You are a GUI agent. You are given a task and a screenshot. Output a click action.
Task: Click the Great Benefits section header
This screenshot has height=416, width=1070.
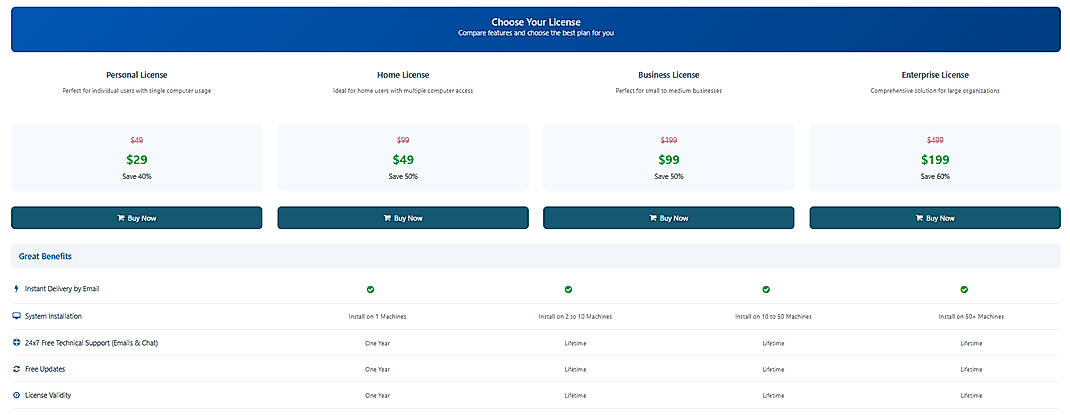point(536,256)
